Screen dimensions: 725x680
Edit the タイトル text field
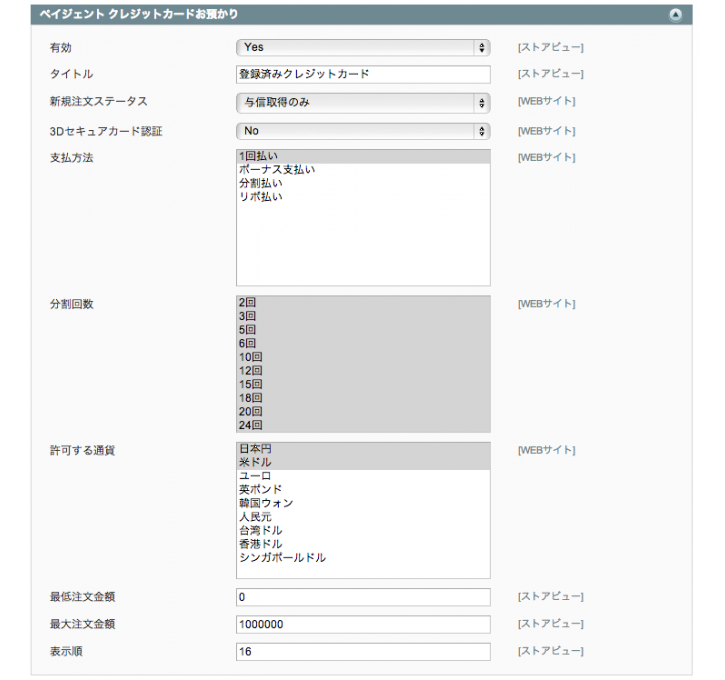(x=363, y=74)
